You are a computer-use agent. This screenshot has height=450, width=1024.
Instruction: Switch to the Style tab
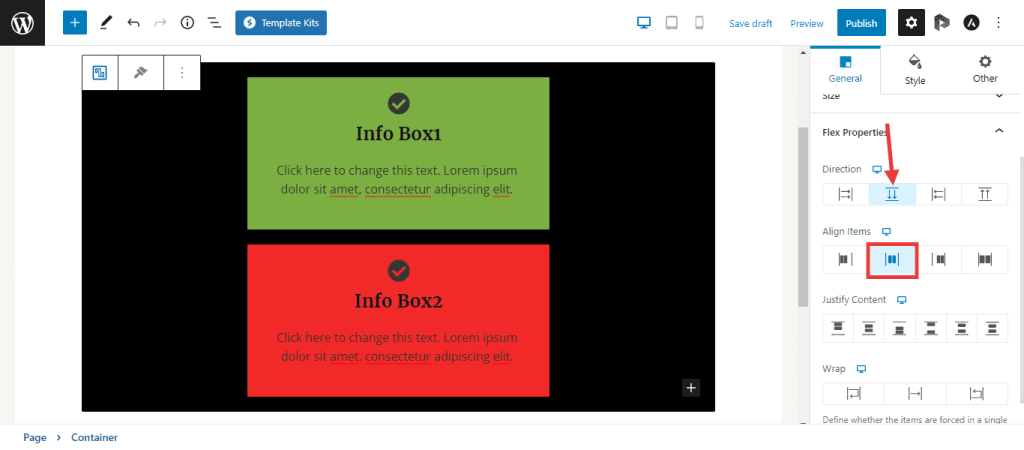[915, 69]
